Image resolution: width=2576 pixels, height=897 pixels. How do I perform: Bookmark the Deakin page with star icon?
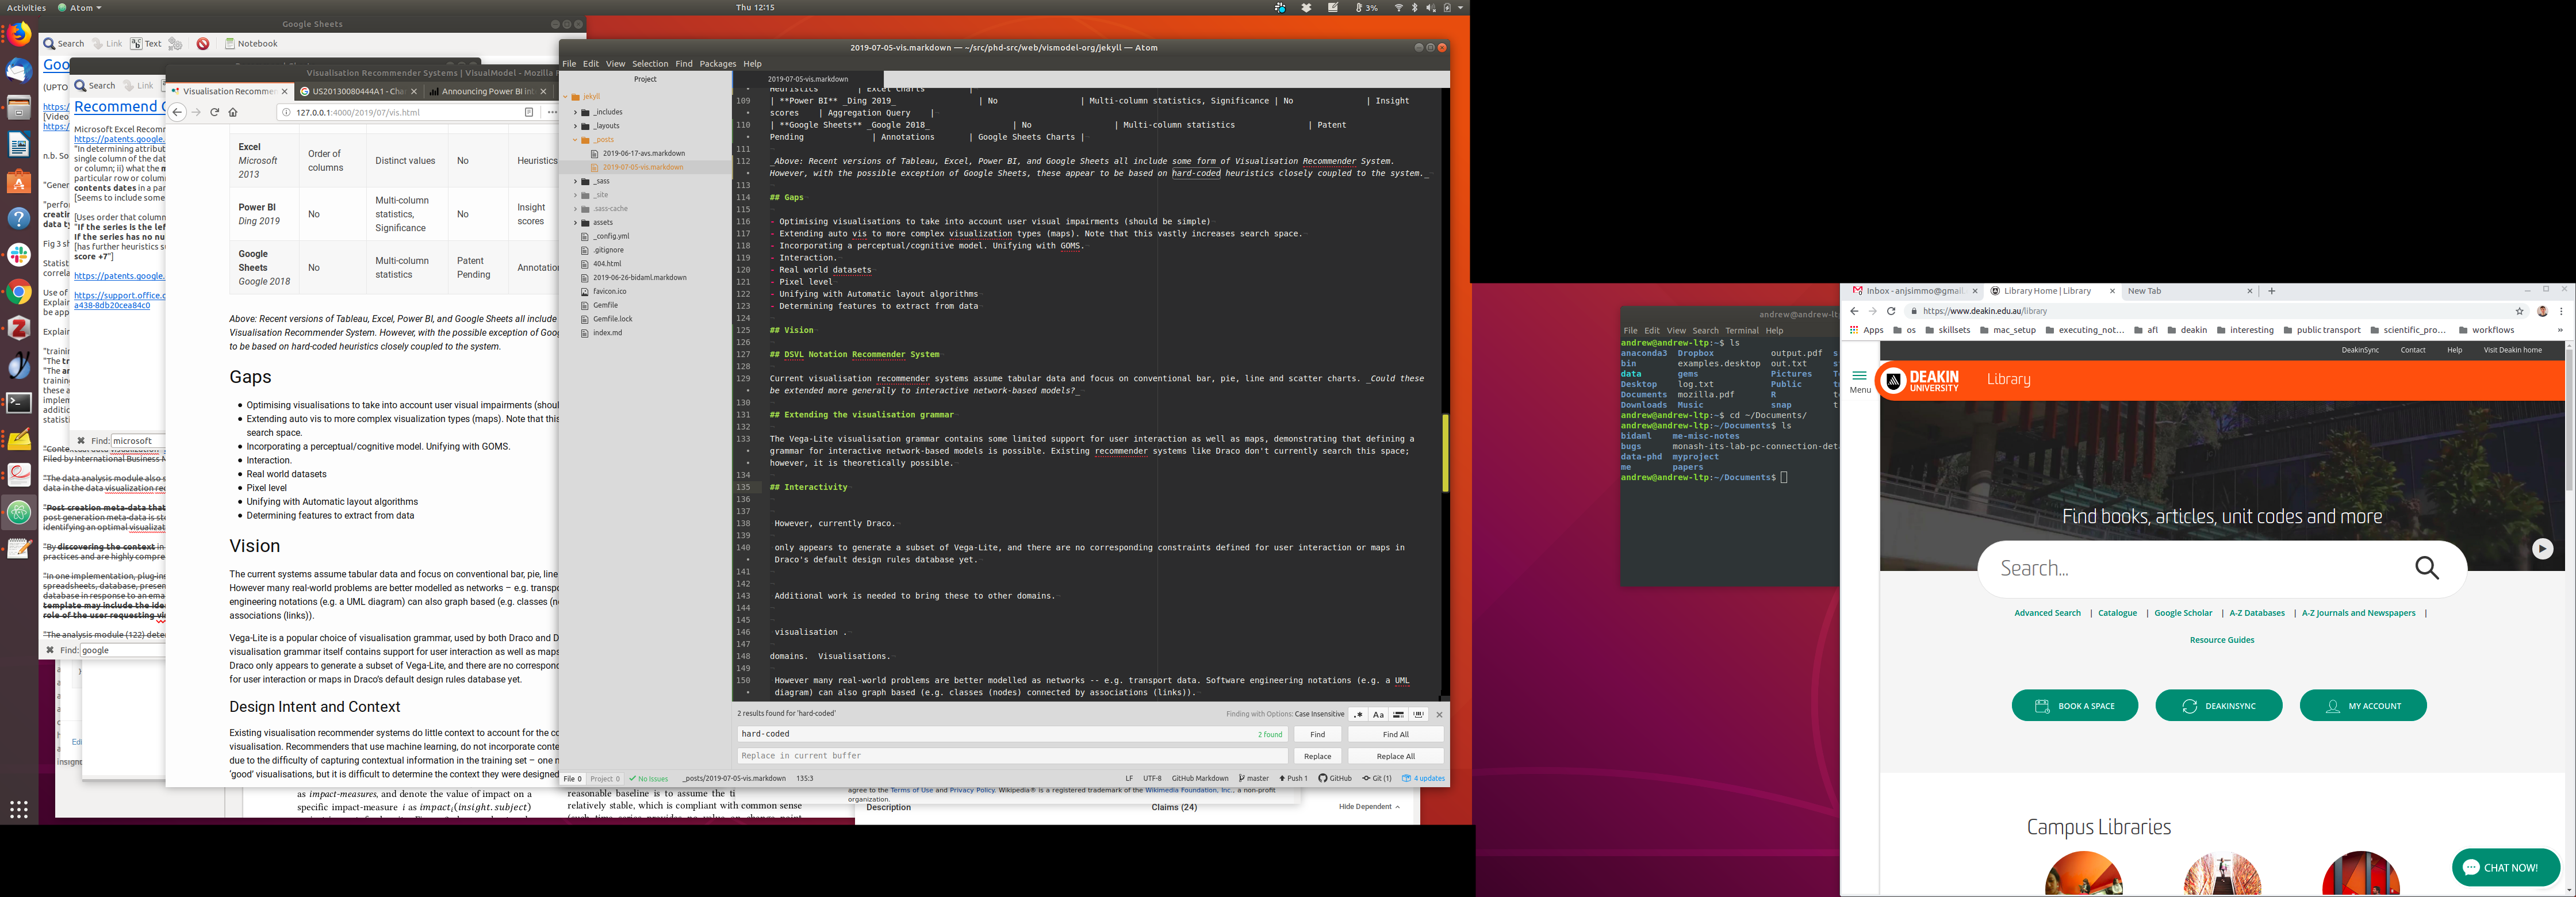(x=2520, y=311)
